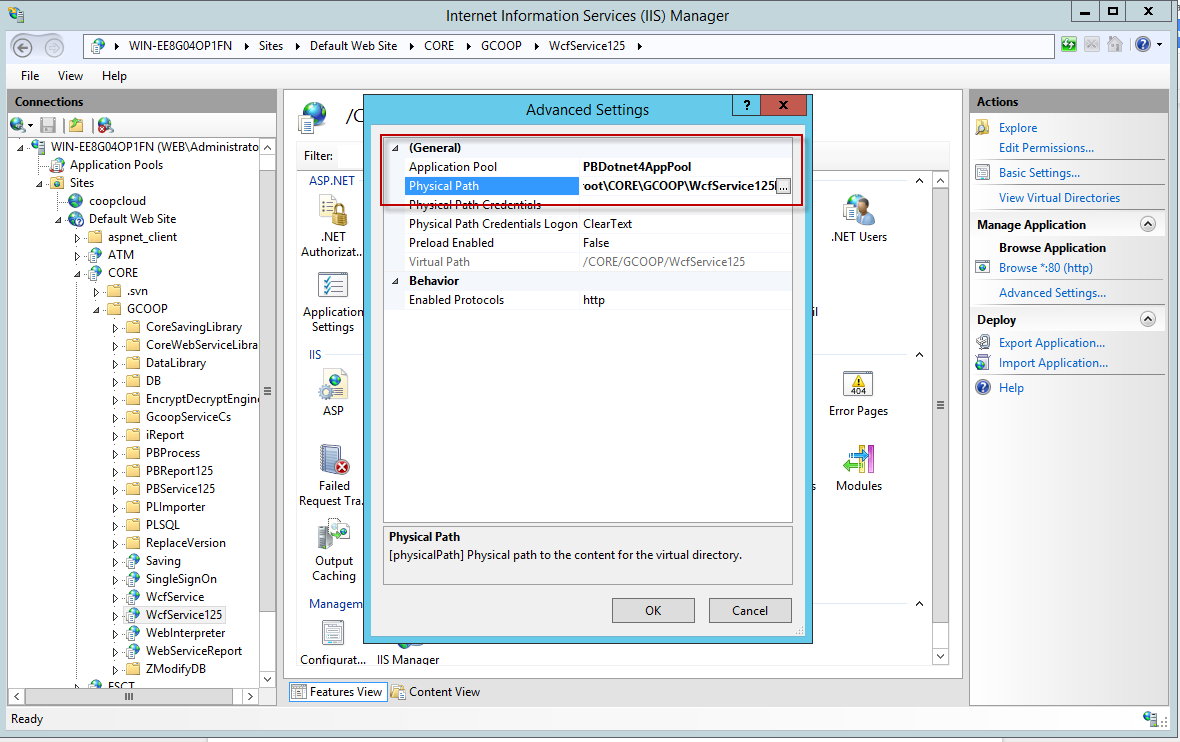This screenshot has height=742, width=1180.
Task: Click the breadcrumb CORE in address bar
Action: tap(439, 46)
